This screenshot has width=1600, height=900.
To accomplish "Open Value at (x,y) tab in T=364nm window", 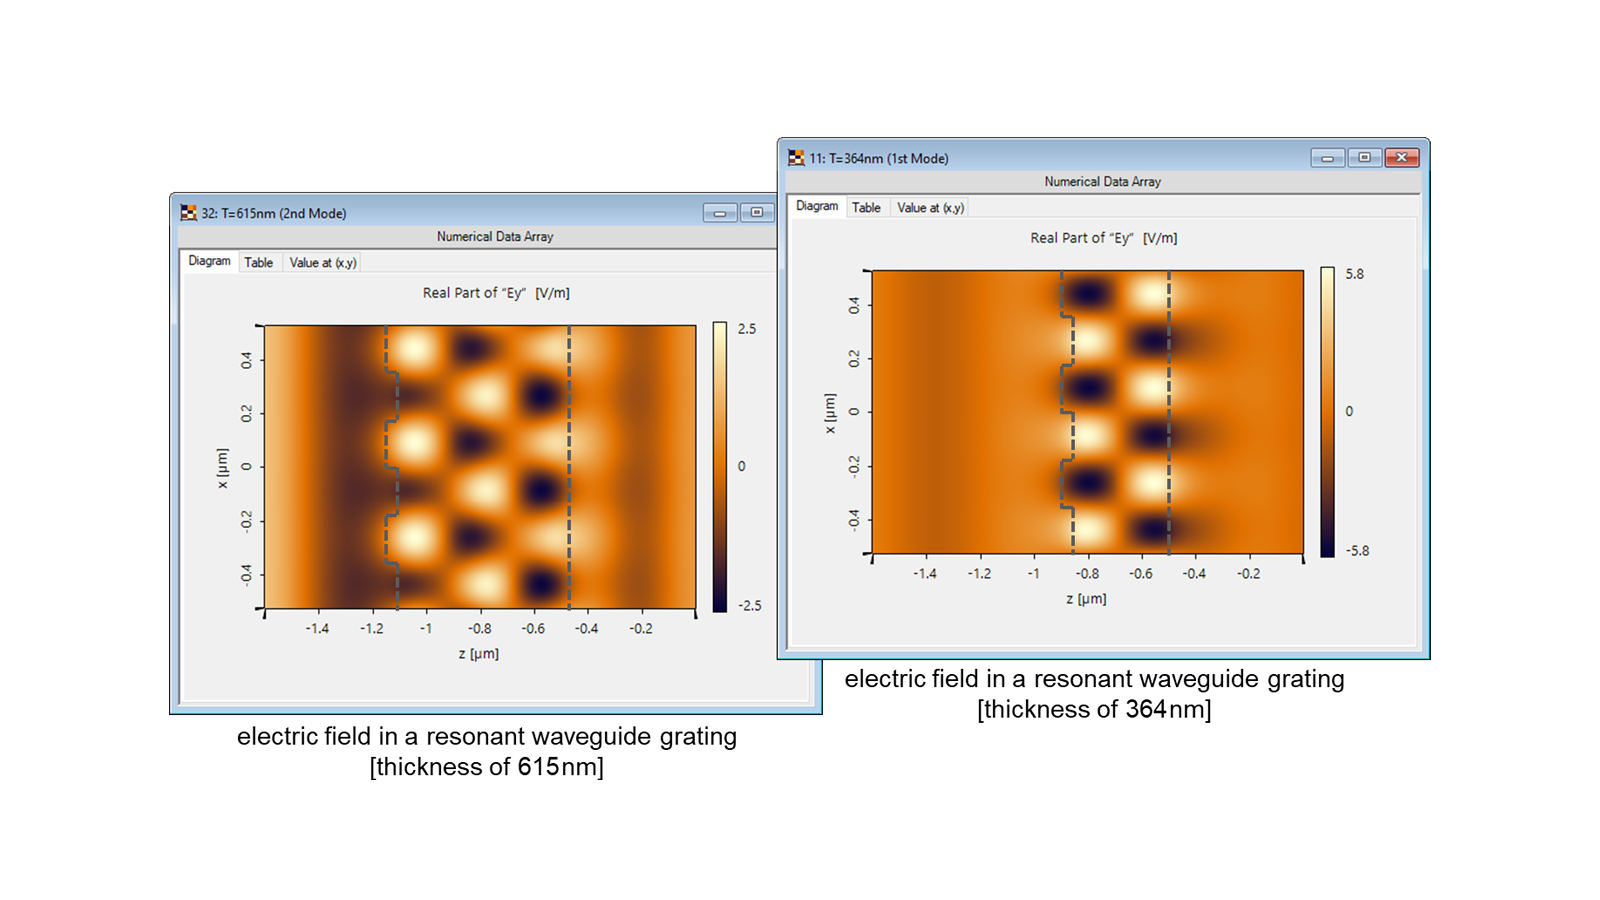I will pos(930,208).
